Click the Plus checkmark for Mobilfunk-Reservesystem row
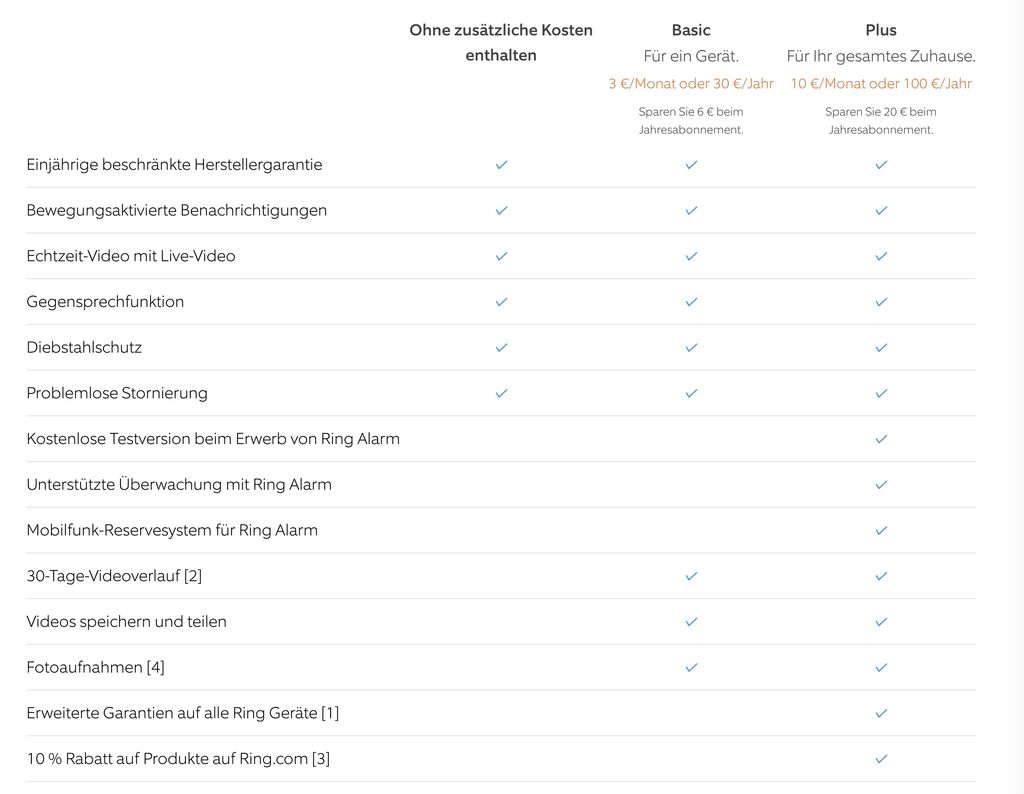Image resolution: width=1024 pixels, height=794 pixels. [x=881, y=530]
